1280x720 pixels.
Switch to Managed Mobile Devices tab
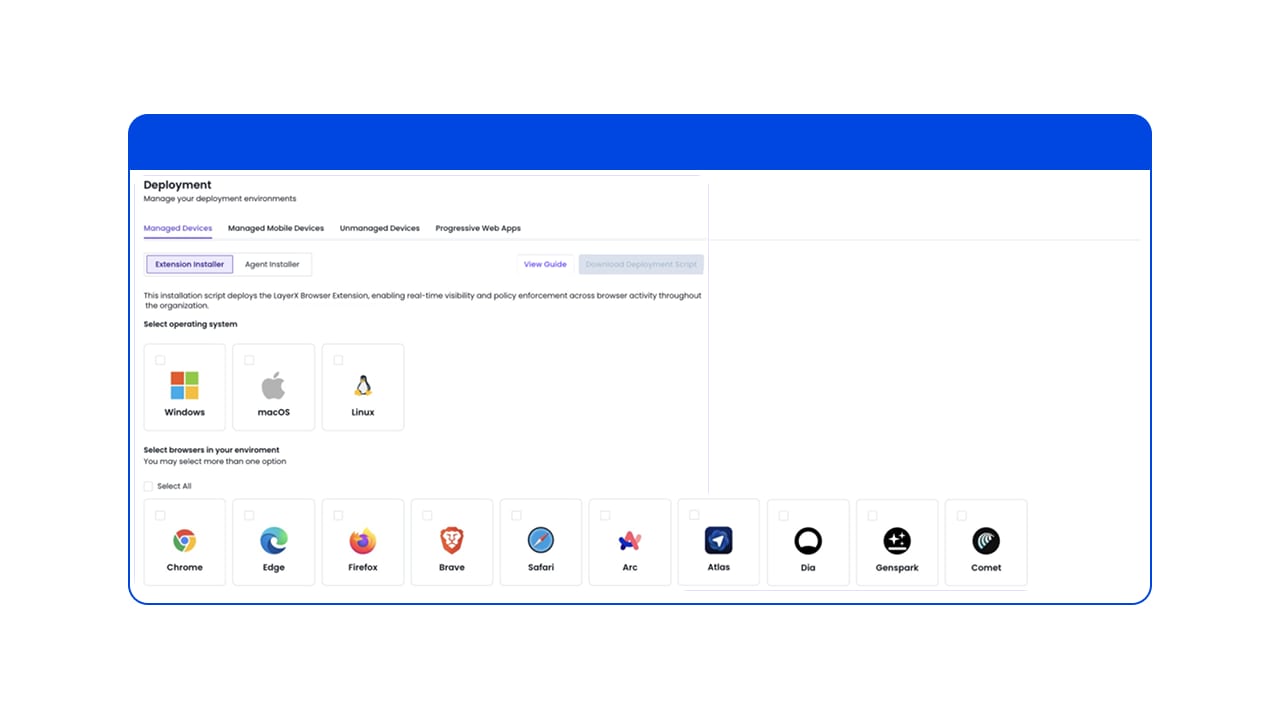[276, 228]
